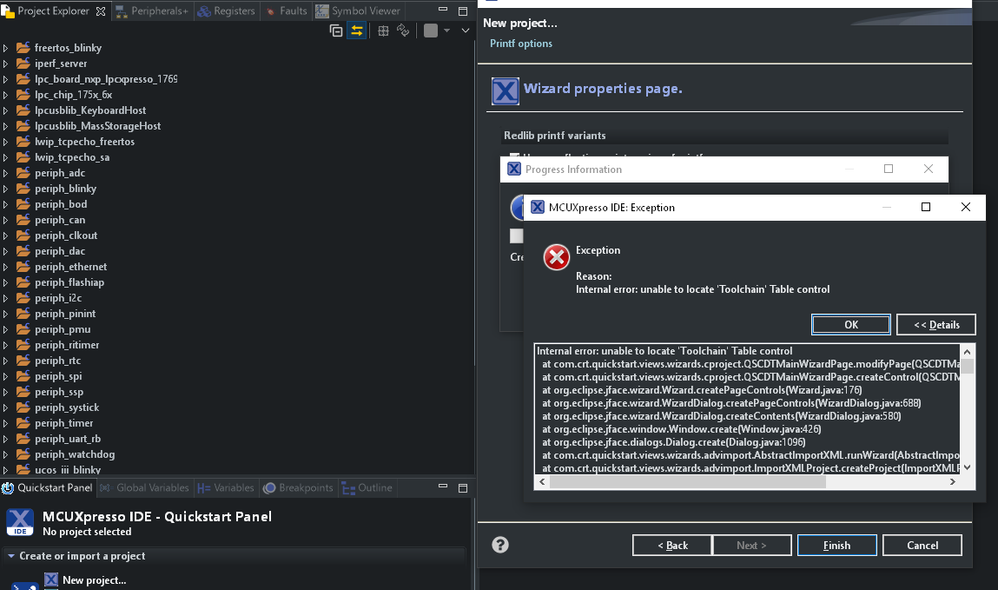Select the periph_pinint project
Viewport: 998px width, 590px height.
65,314
